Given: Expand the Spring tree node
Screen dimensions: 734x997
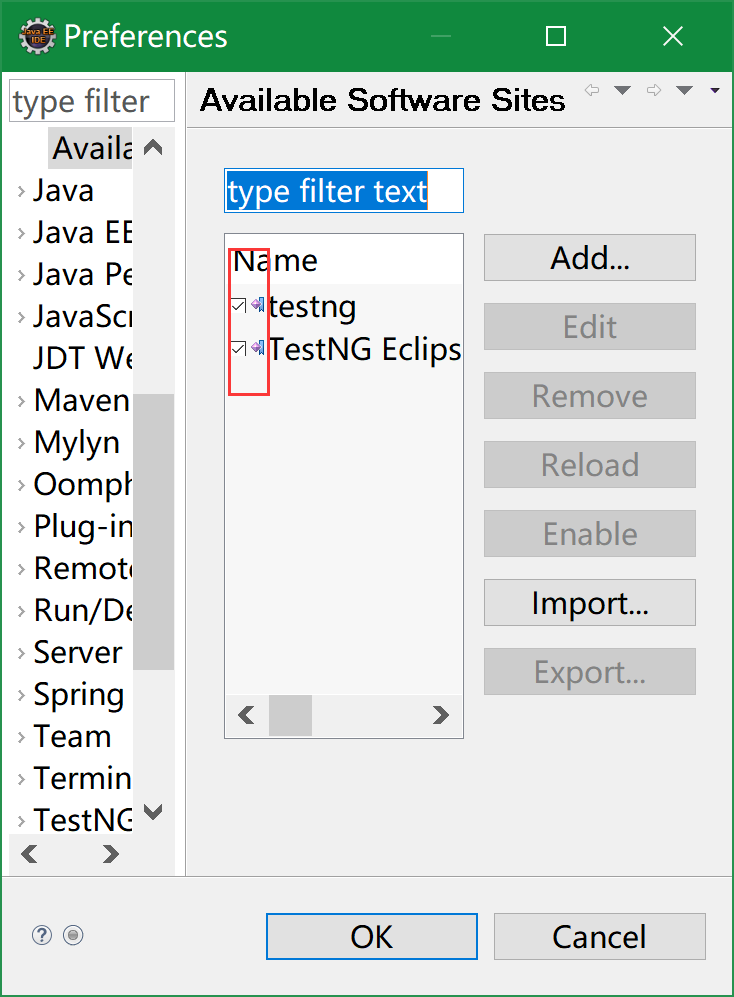Looking at the screenshot, I should (x=21, y=695).
